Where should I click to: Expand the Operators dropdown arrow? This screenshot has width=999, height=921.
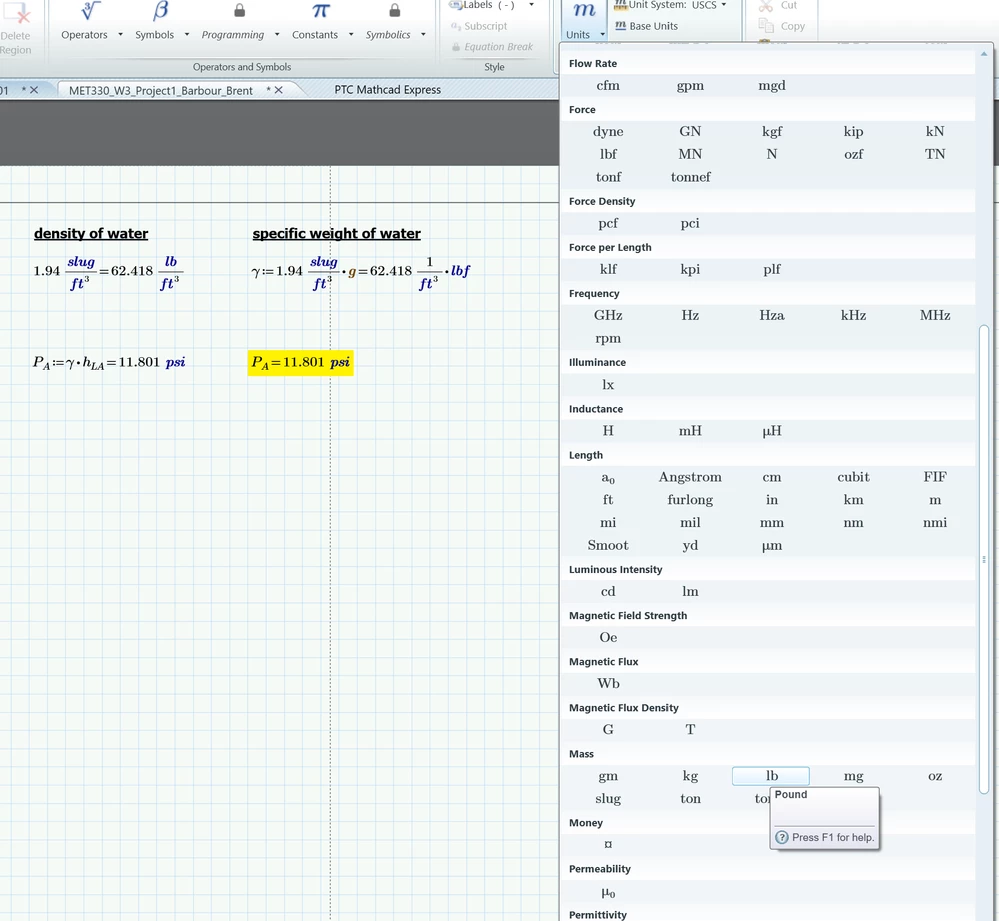coord(120,35)
